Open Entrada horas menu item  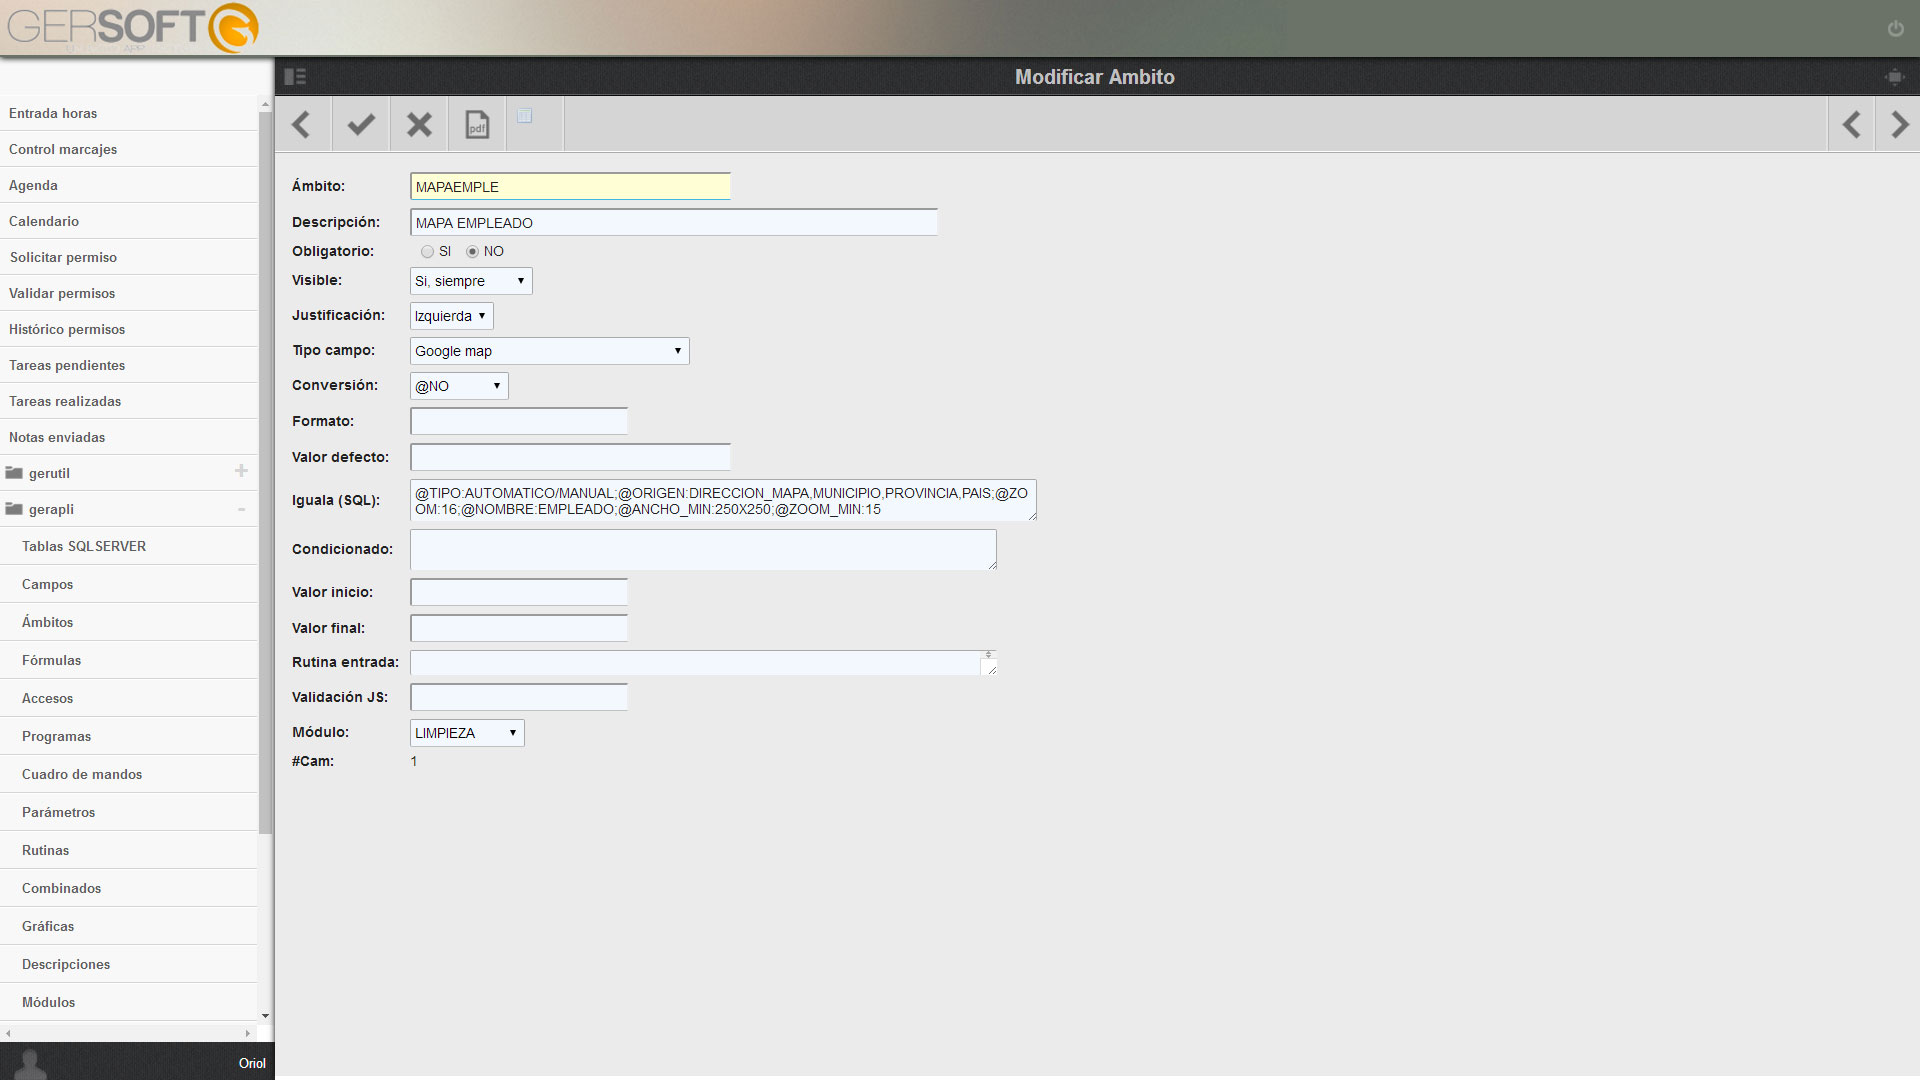129,113
